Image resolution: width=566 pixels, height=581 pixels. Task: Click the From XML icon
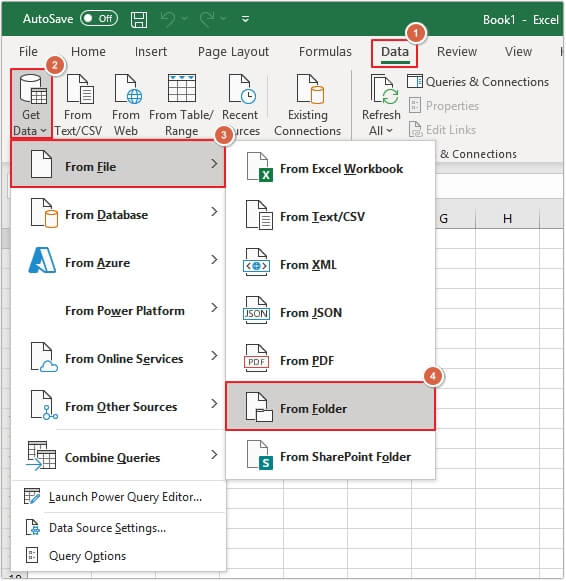coord(256,262)
